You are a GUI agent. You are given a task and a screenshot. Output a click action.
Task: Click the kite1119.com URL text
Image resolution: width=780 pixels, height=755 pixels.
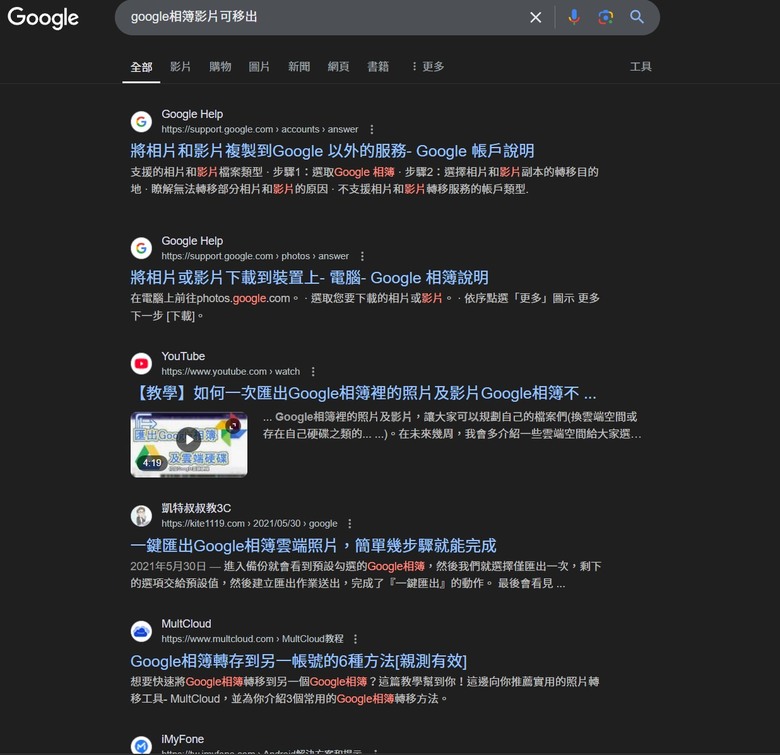point(249,524)
